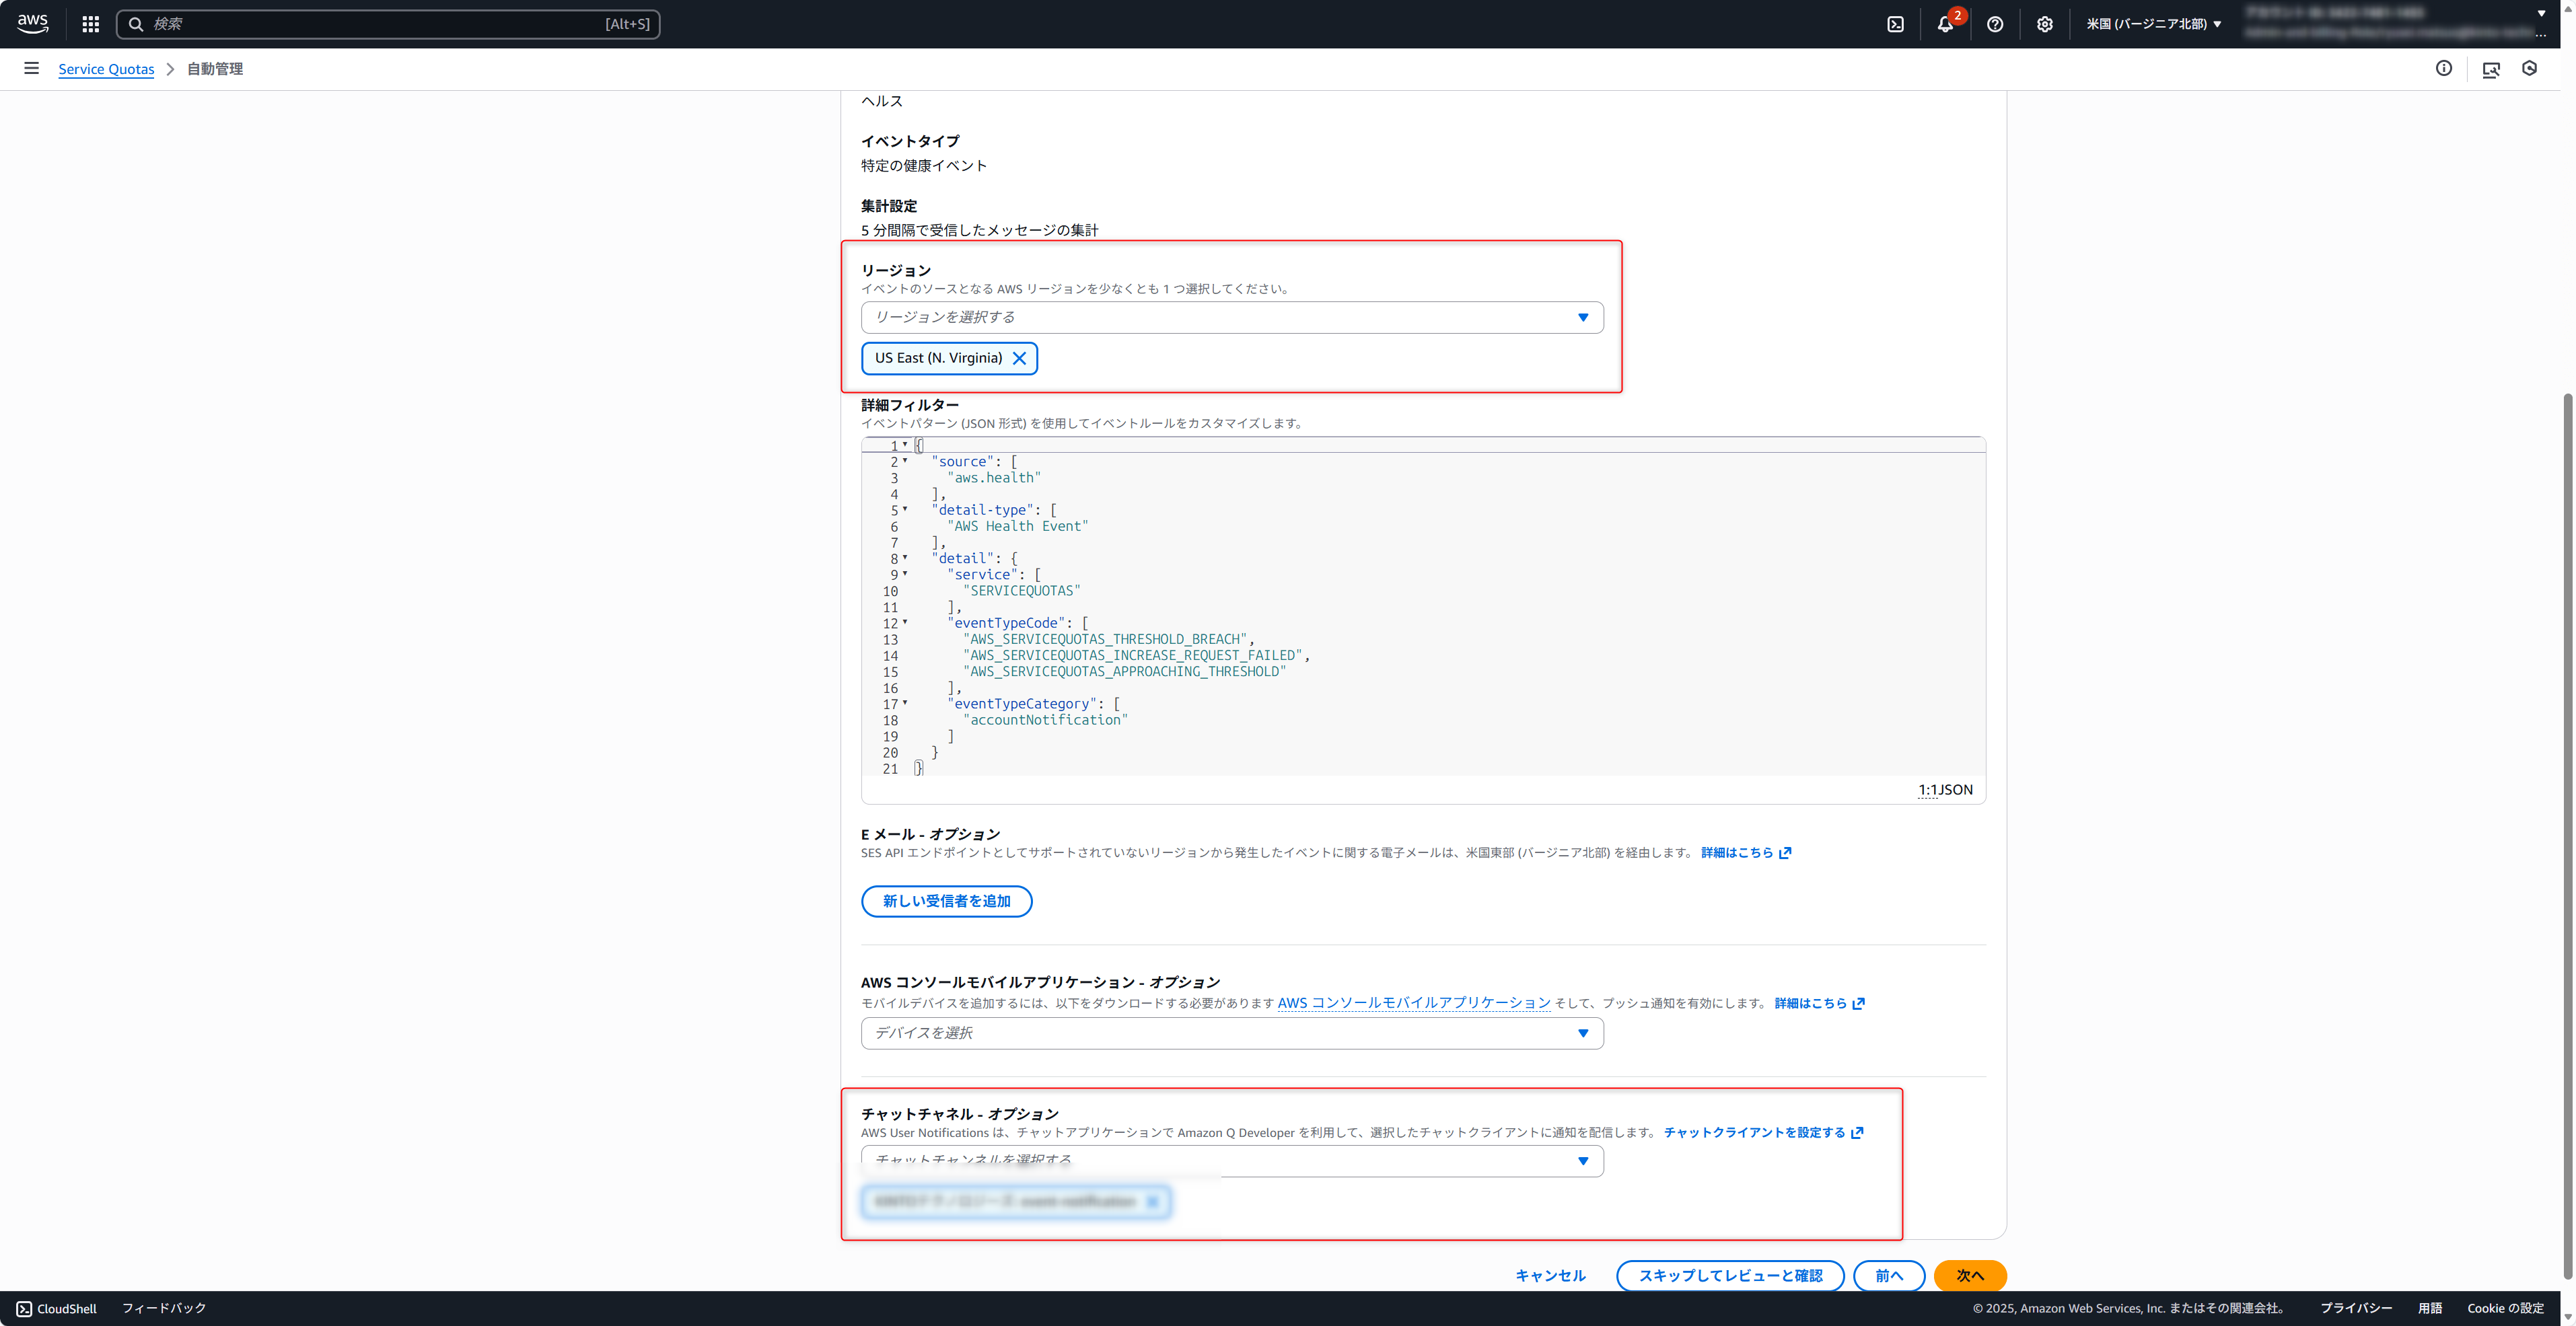Open CloudShell from top bar icon
Viewport: 2576px width, 1326px height.
tap(1895, 24)
